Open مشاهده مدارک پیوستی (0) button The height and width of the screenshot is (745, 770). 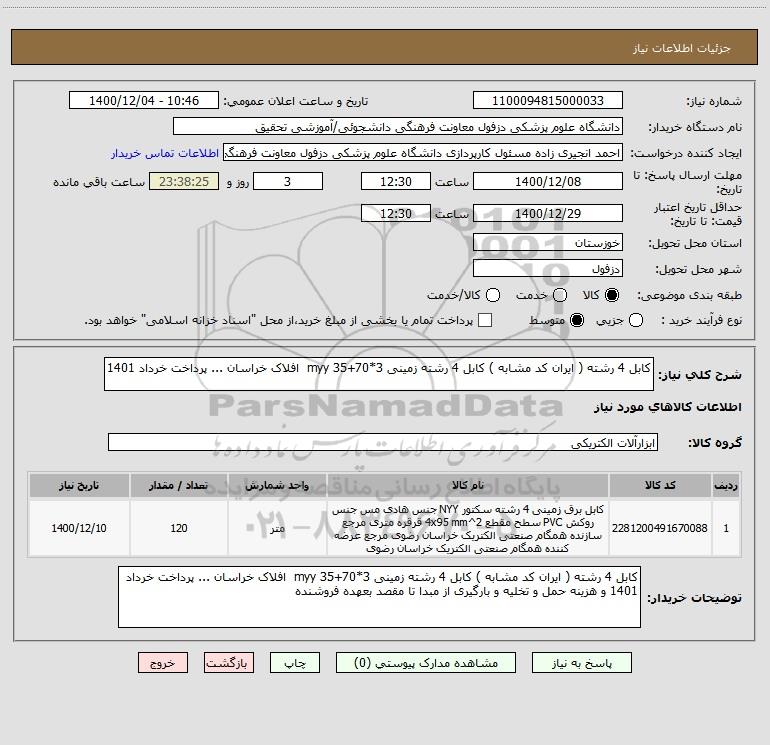(425, 662)
